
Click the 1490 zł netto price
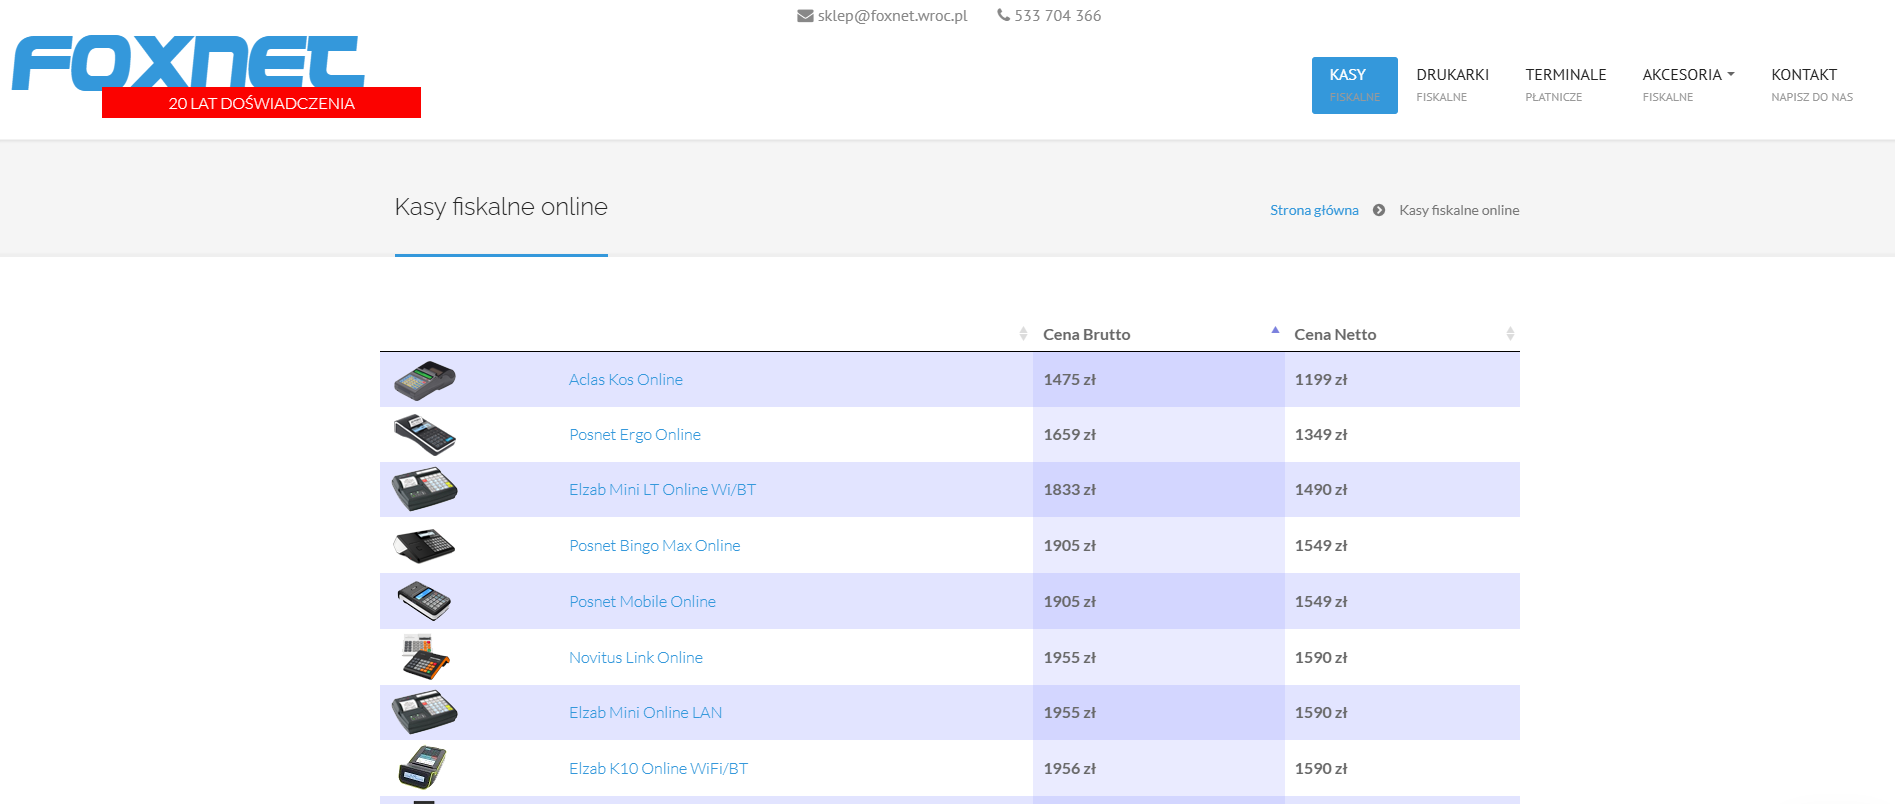[1321, 489]
